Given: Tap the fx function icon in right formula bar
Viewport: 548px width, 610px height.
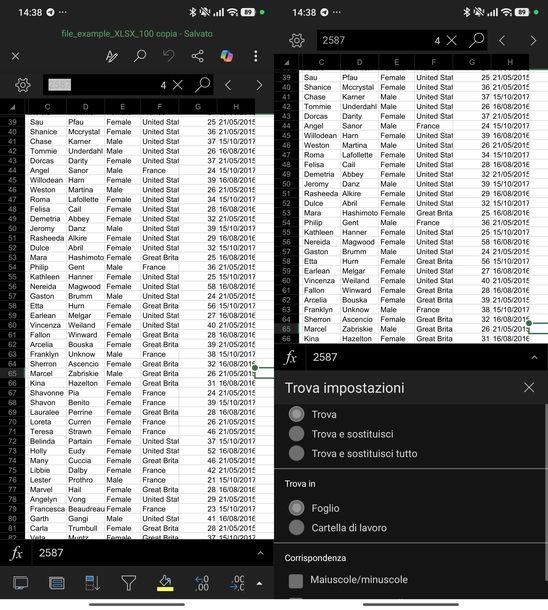Looking at the screenshot, I should coord(291,357).
